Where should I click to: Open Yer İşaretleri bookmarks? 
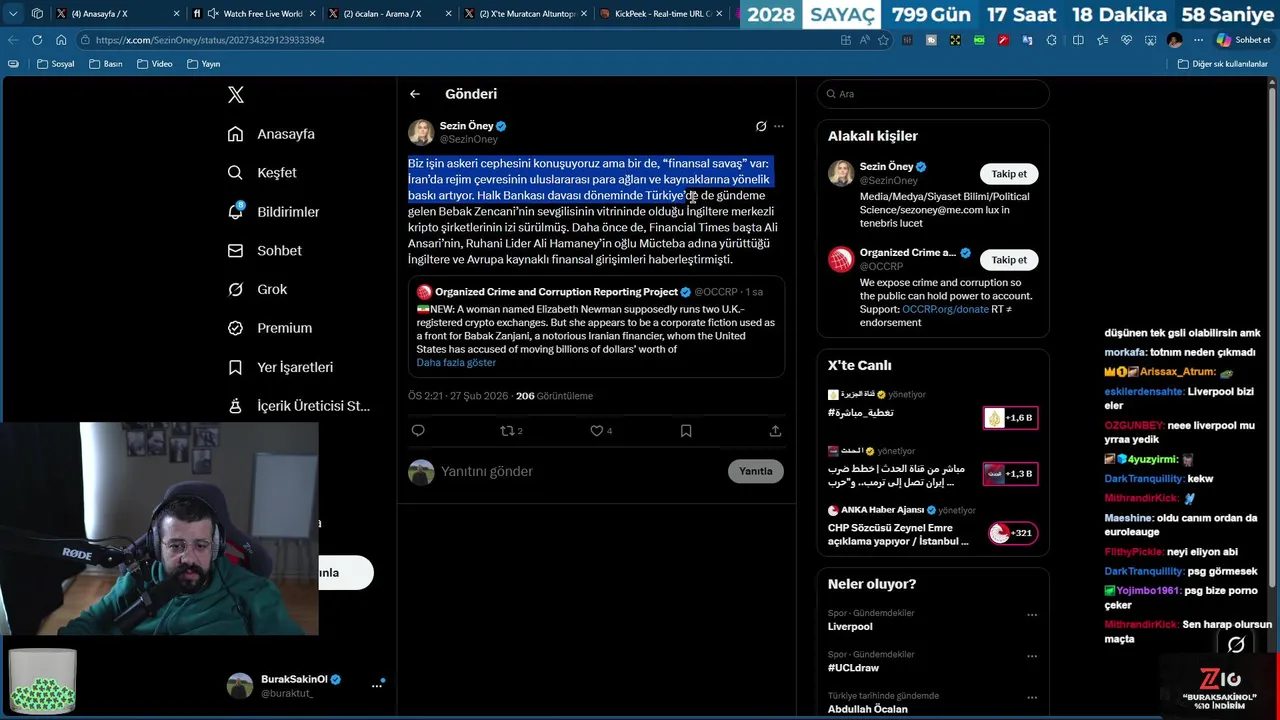pos(281,367)
